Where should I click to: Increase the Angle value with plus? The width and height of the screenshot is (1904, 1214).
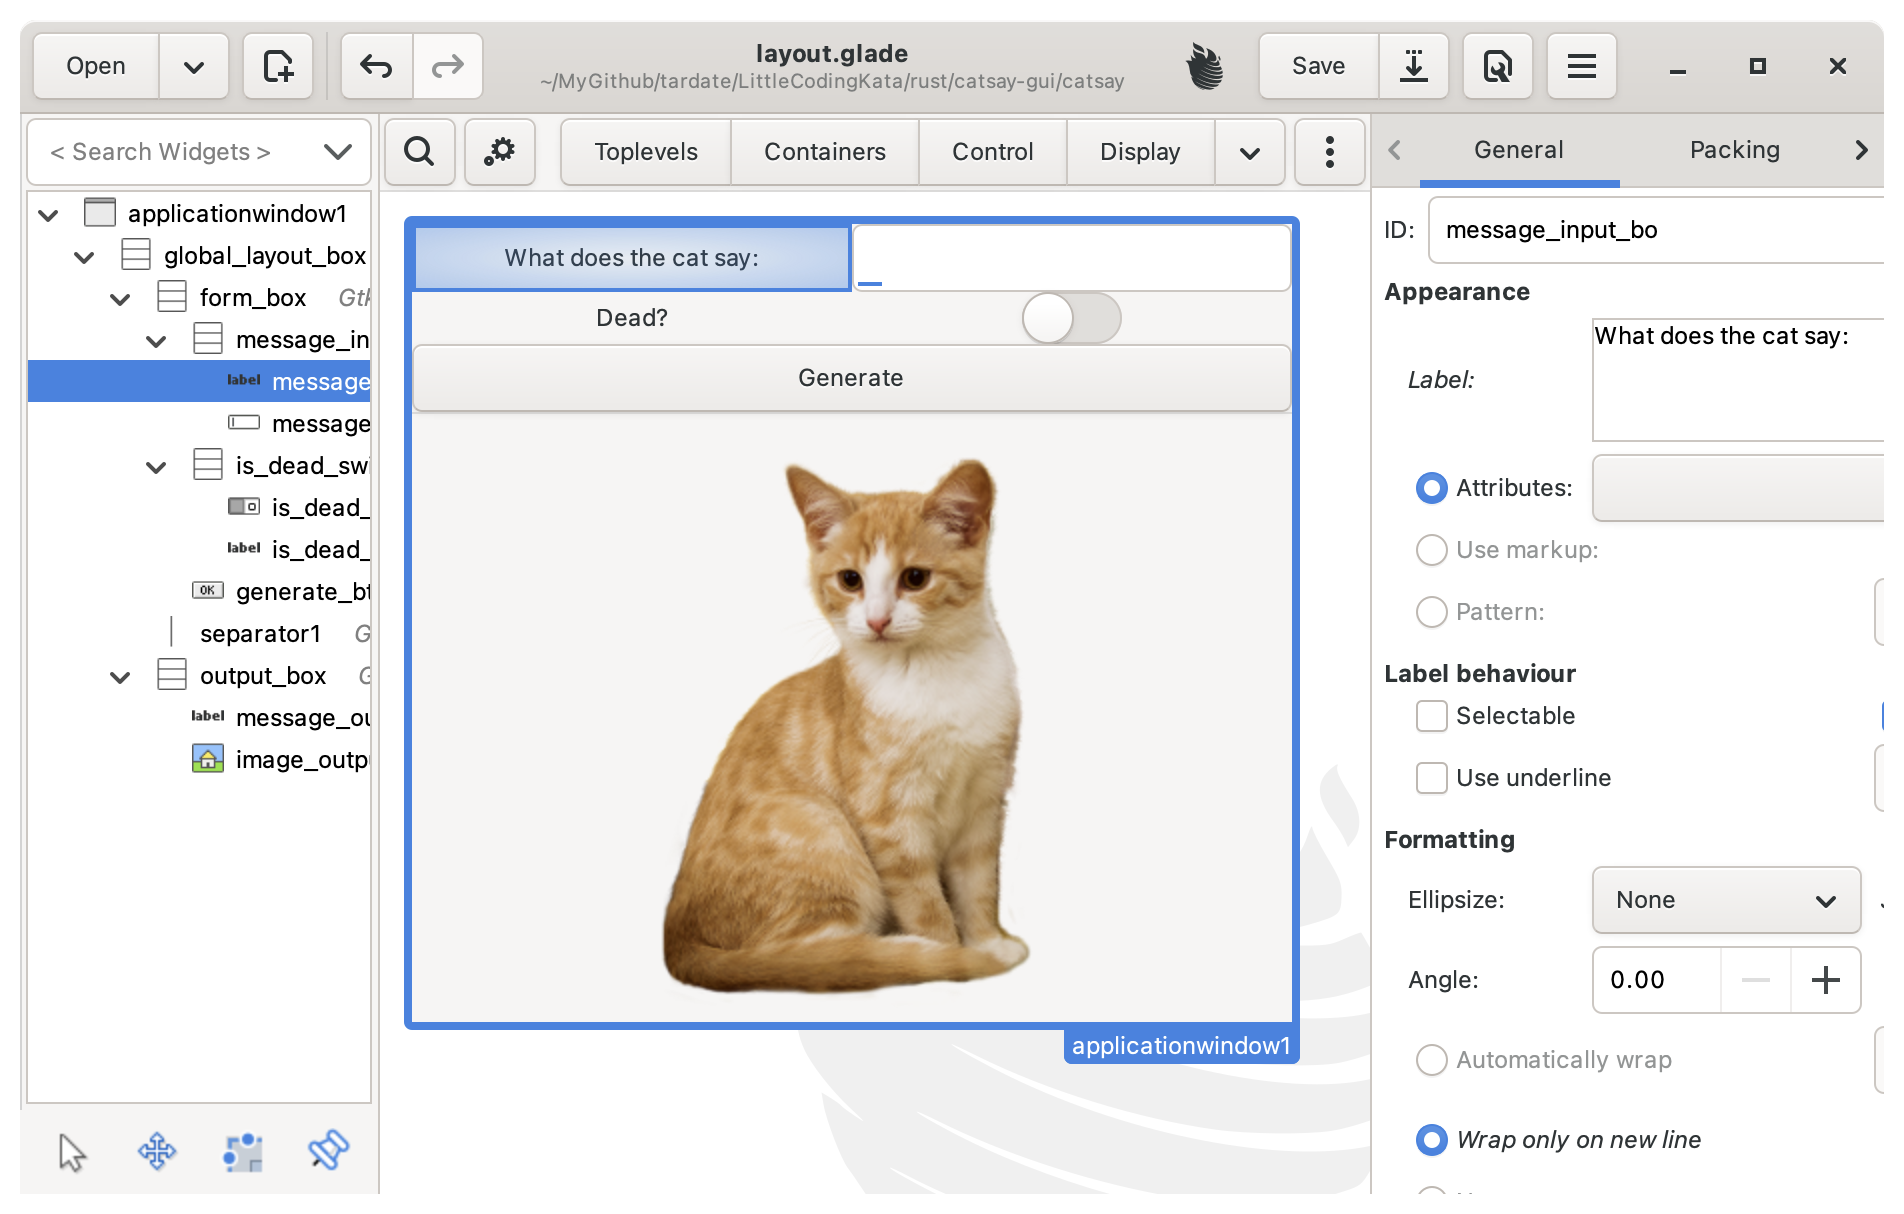pyautogui.click(x=1825, y=980)
